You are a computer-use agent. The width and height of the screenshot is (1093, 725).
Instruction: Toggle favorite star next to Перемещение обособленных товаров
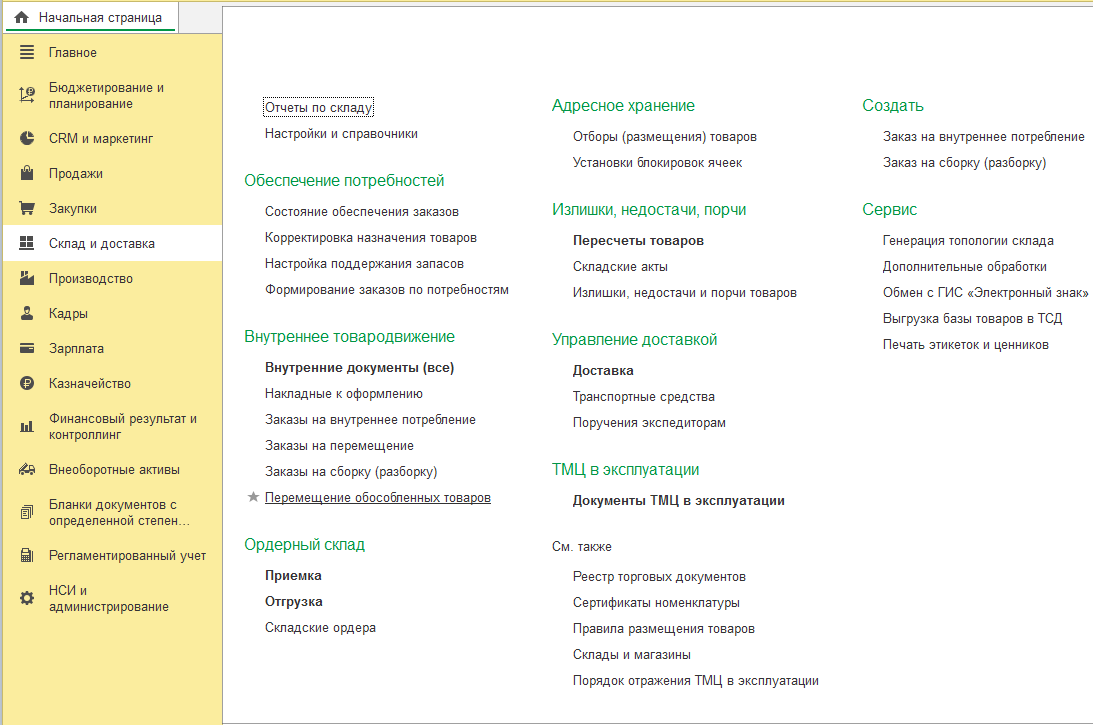(253, 497)
